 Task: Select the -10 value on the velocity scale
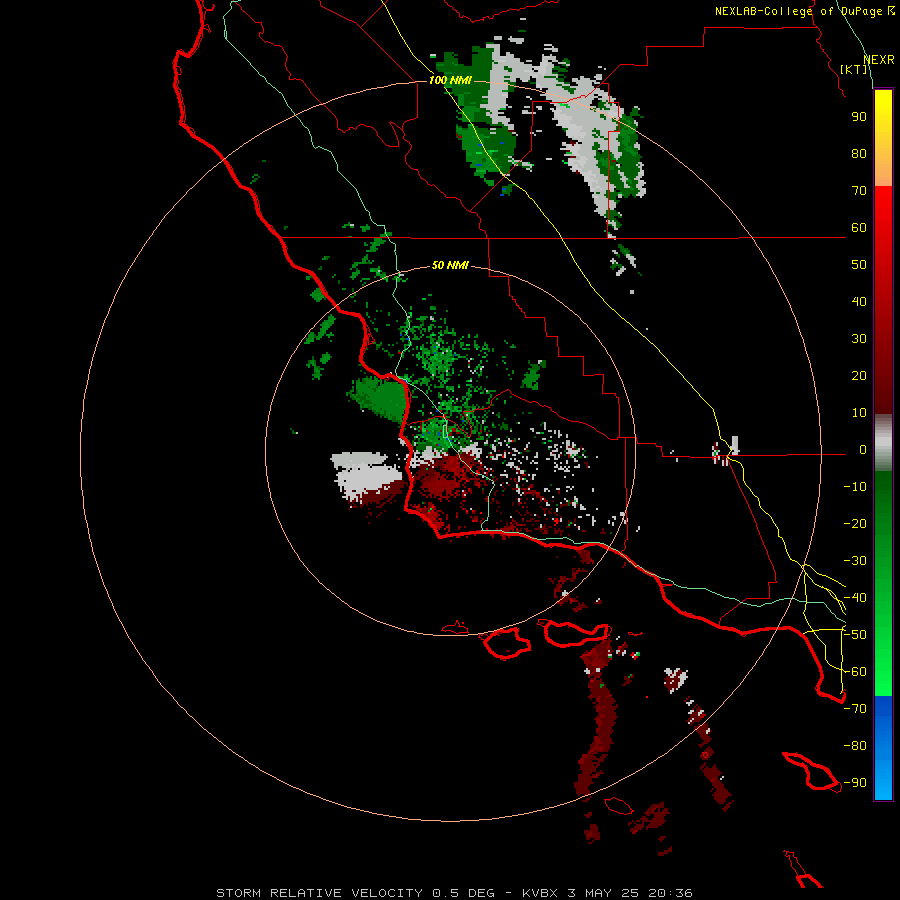[855, 487]
